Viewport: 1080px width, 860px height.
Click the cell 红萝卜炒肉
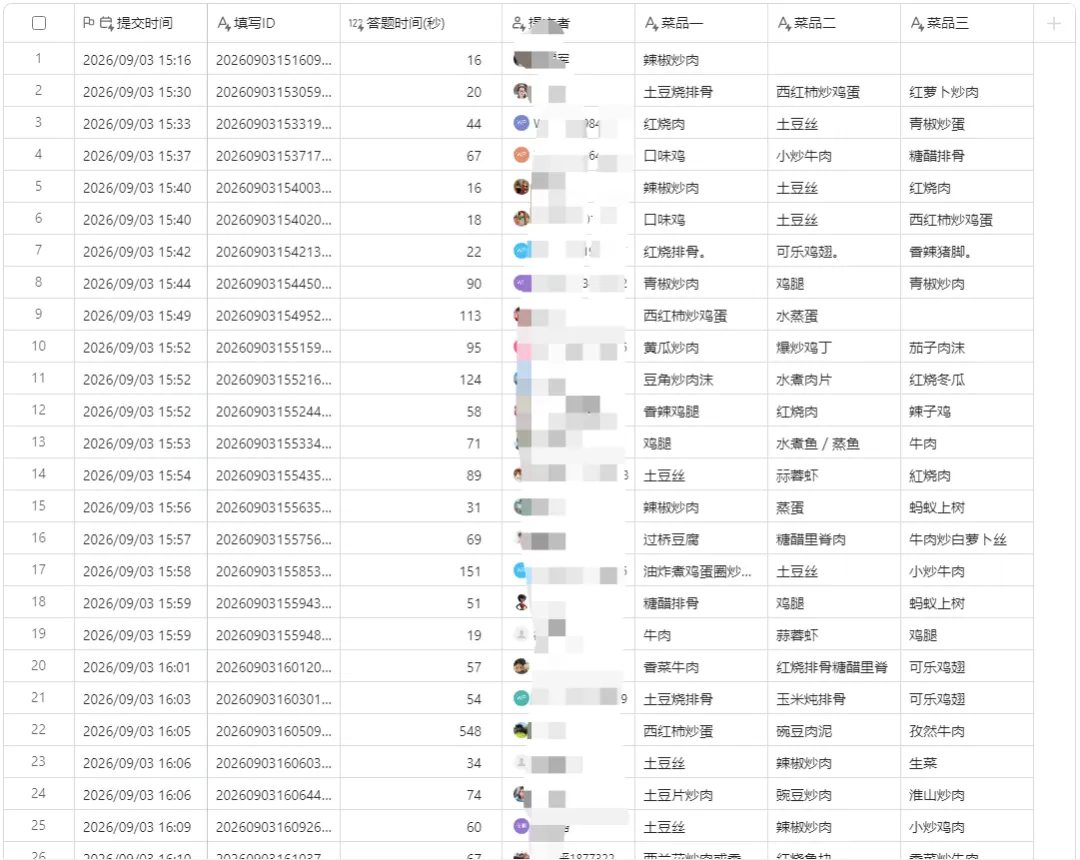[967, 92]
